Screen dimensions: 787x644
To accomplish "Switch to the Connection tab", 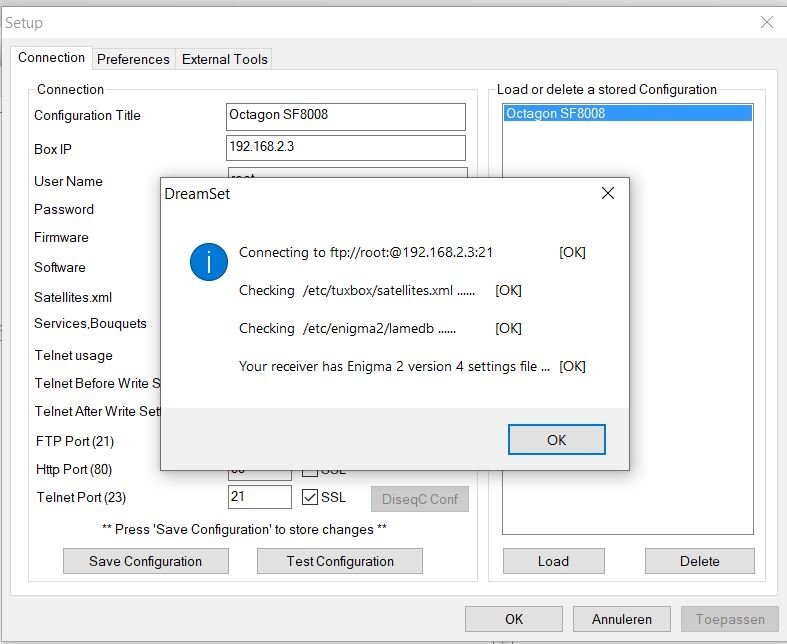I will click(x=51, y=58).
